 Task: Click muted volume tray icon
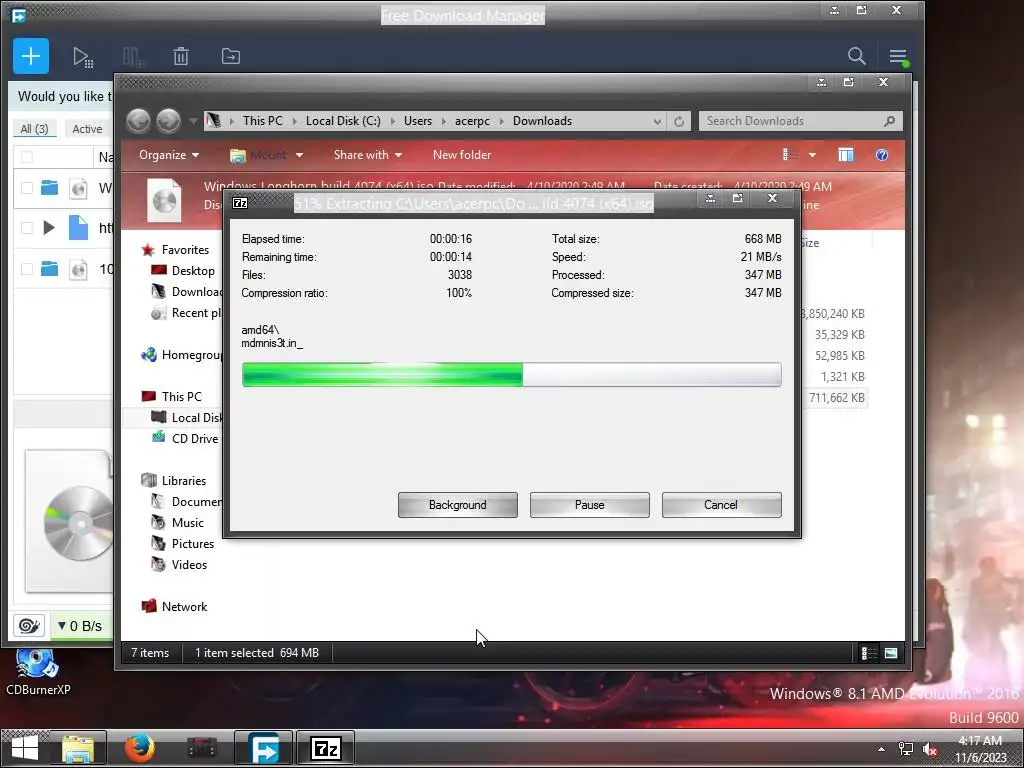point(930,750)
